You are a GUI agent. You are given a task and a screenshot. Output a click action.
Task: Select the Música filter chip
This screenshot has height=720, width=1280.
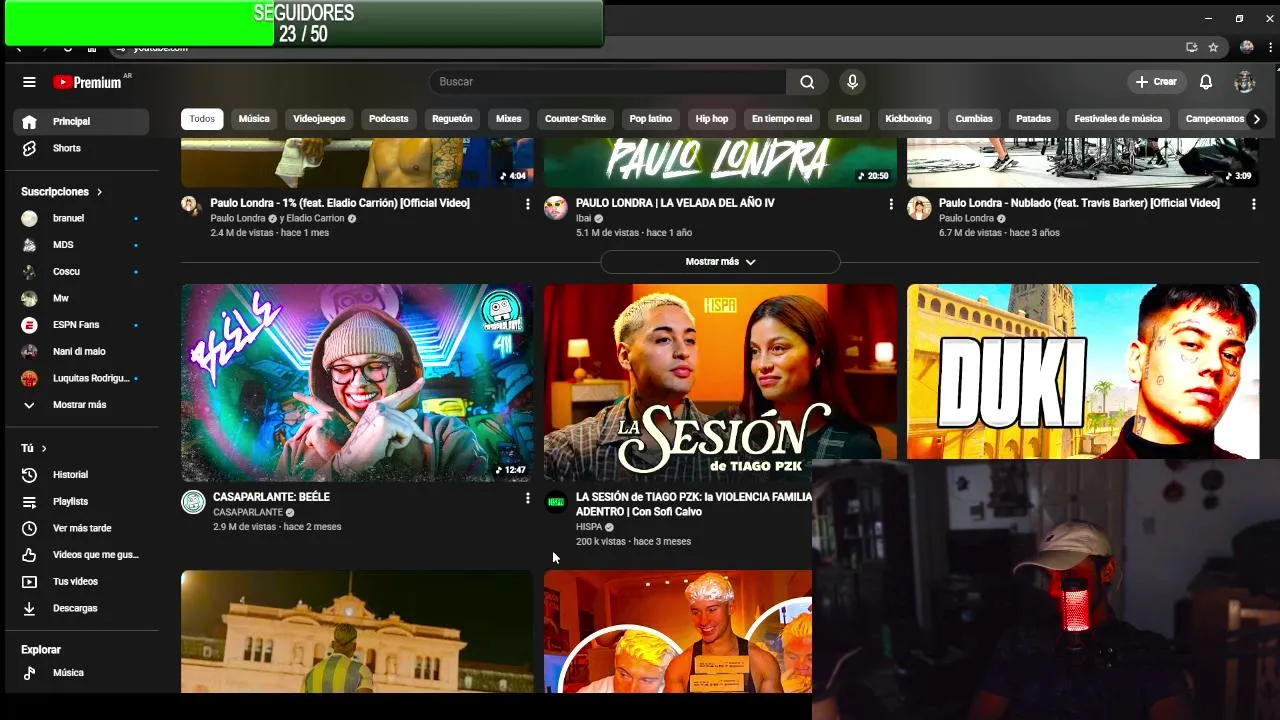pyautogui.click(x=254, y=119)
